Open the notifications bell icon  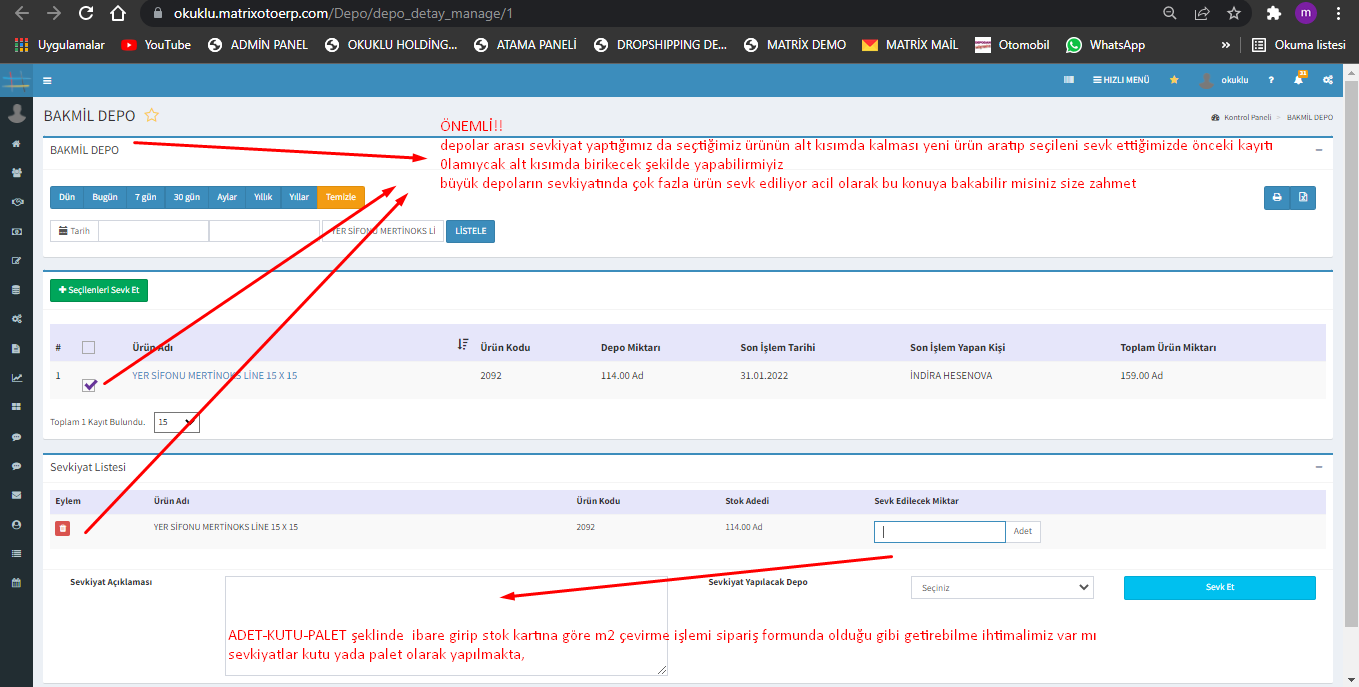pyautogui.click(x=1299, y=80)
